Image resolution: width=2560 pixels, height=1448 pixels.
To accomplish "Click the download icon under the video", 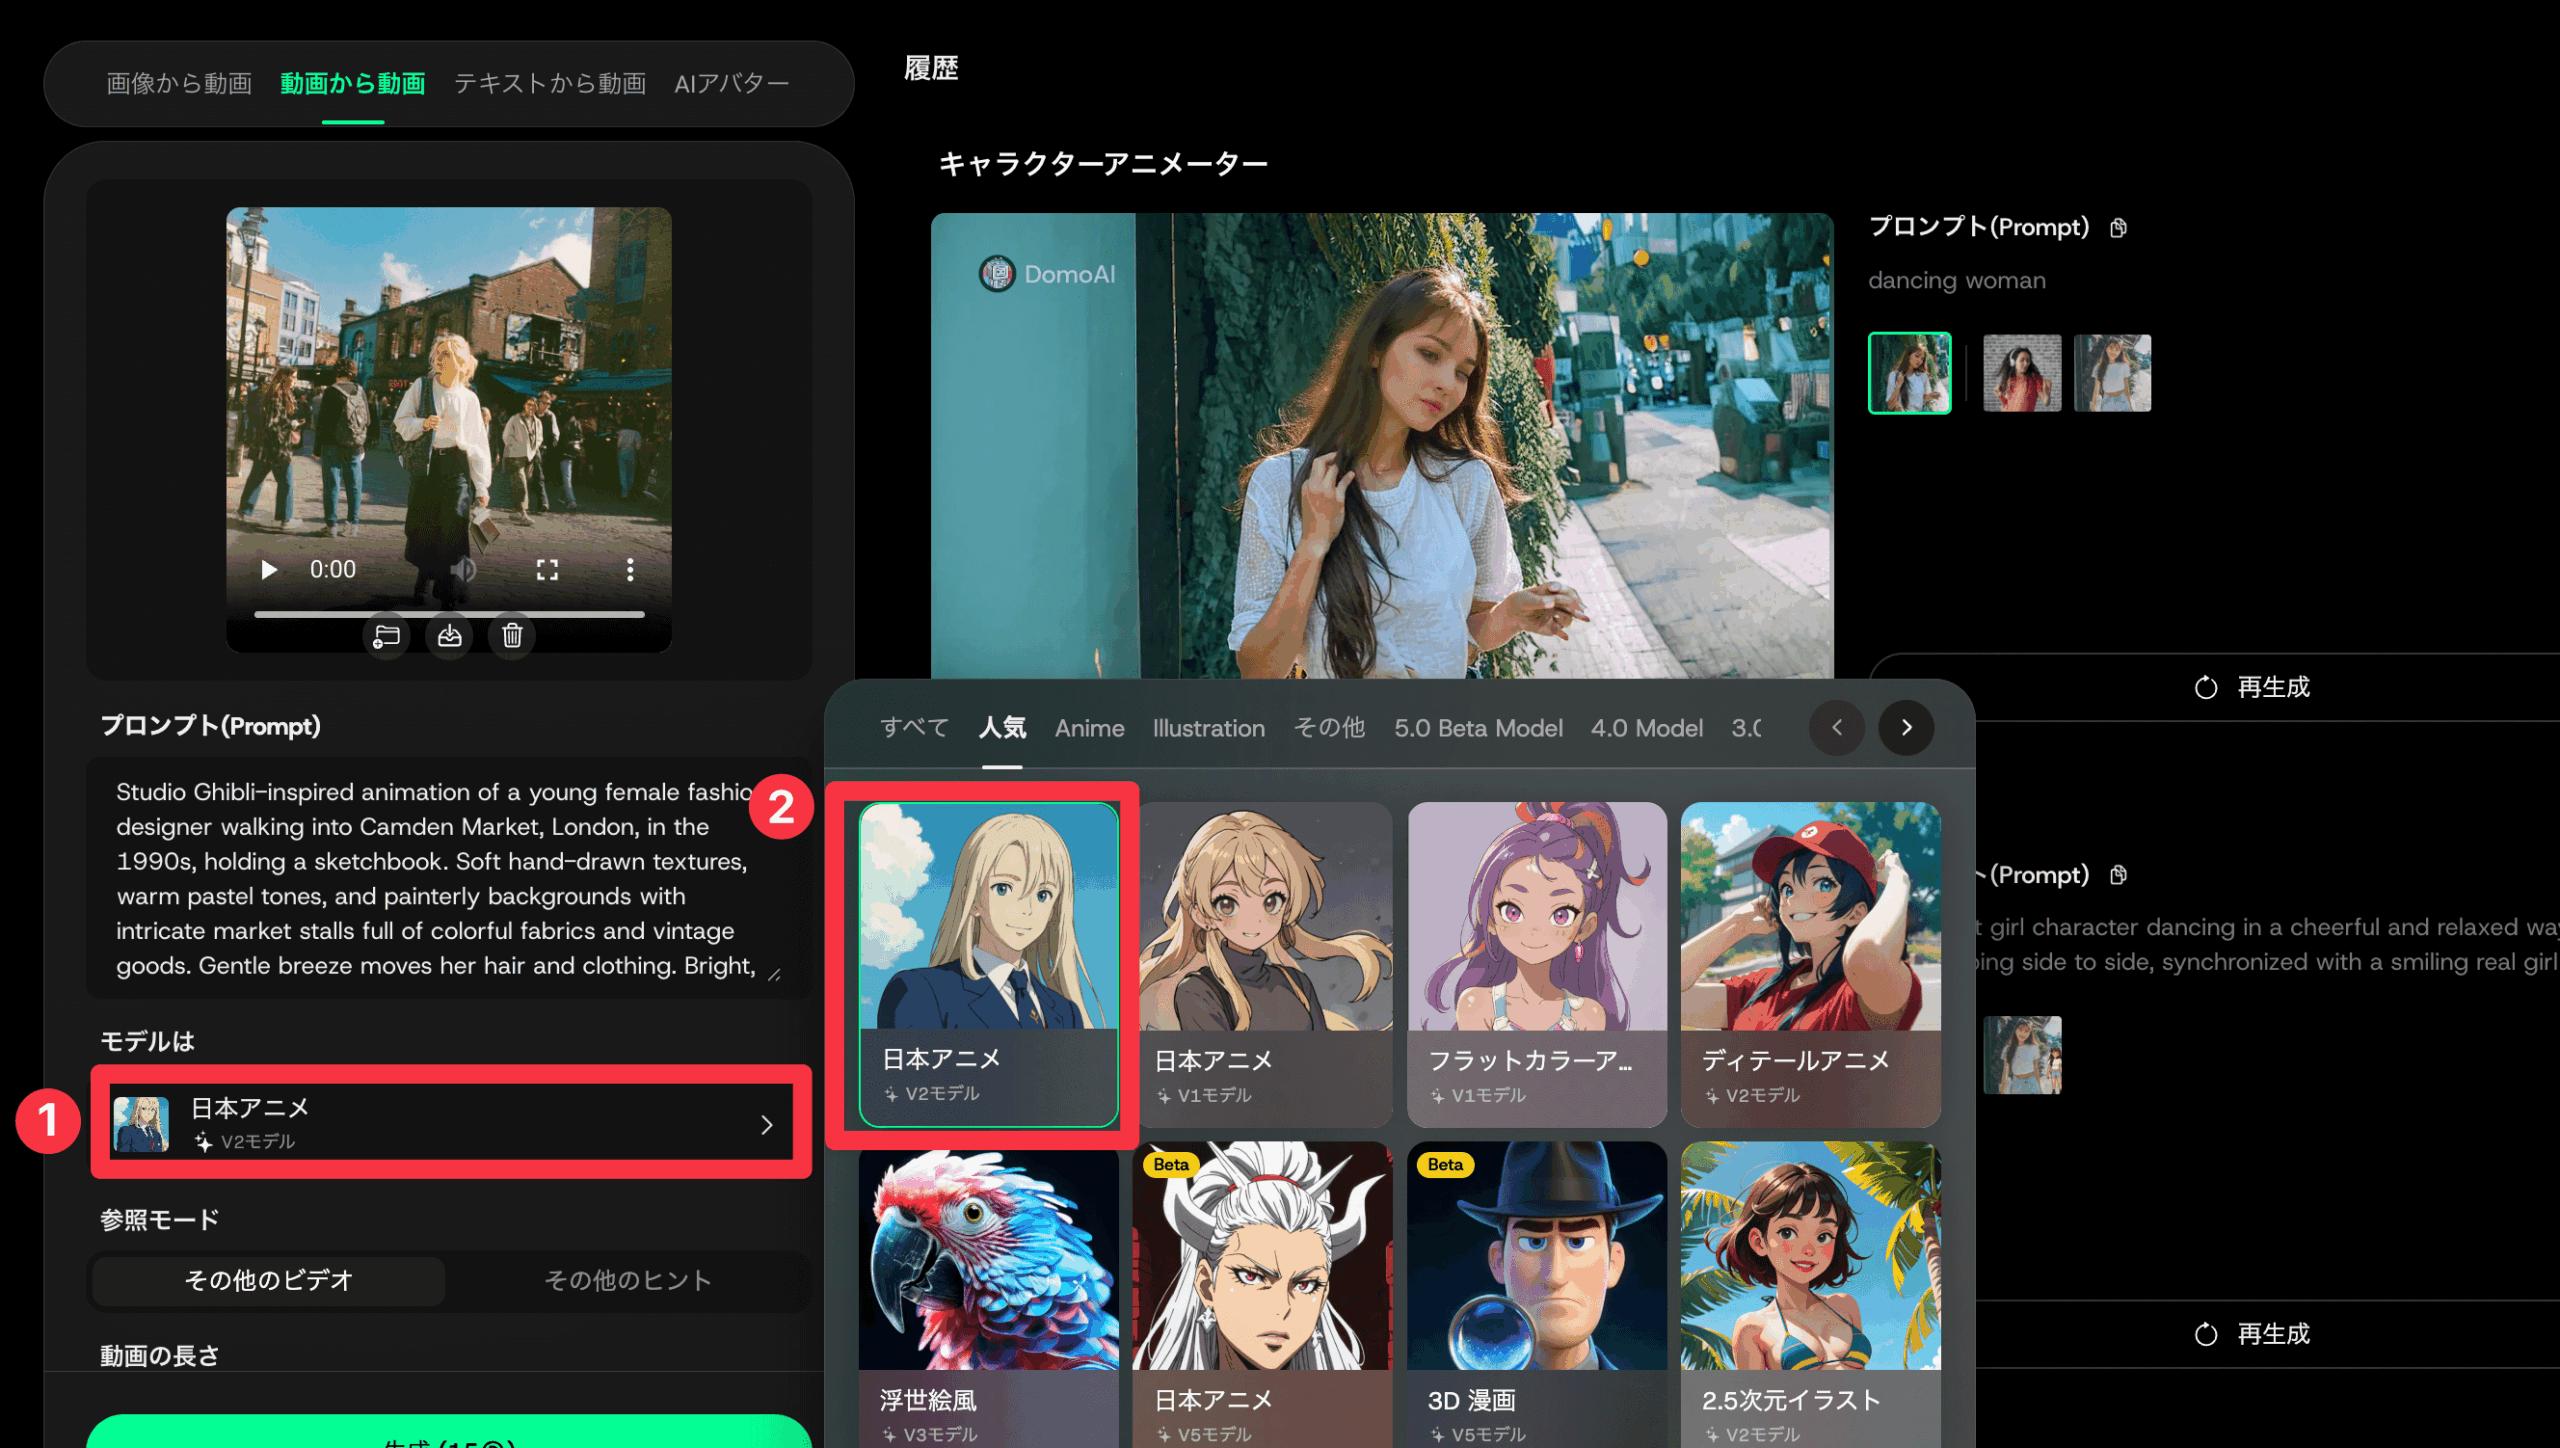I will (449, 636).
